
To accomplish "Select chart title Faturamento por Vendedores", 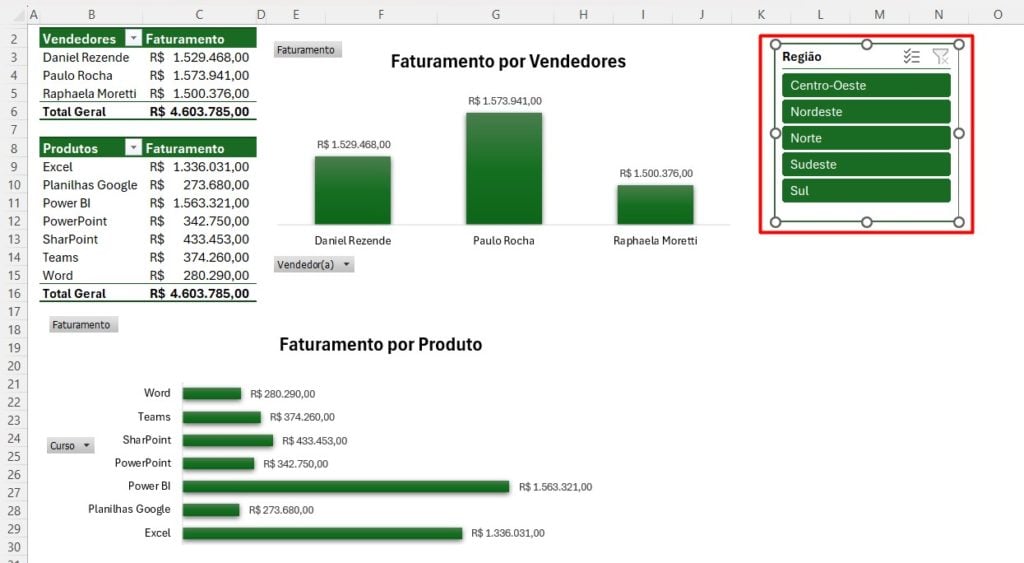I will pos(508,61).
